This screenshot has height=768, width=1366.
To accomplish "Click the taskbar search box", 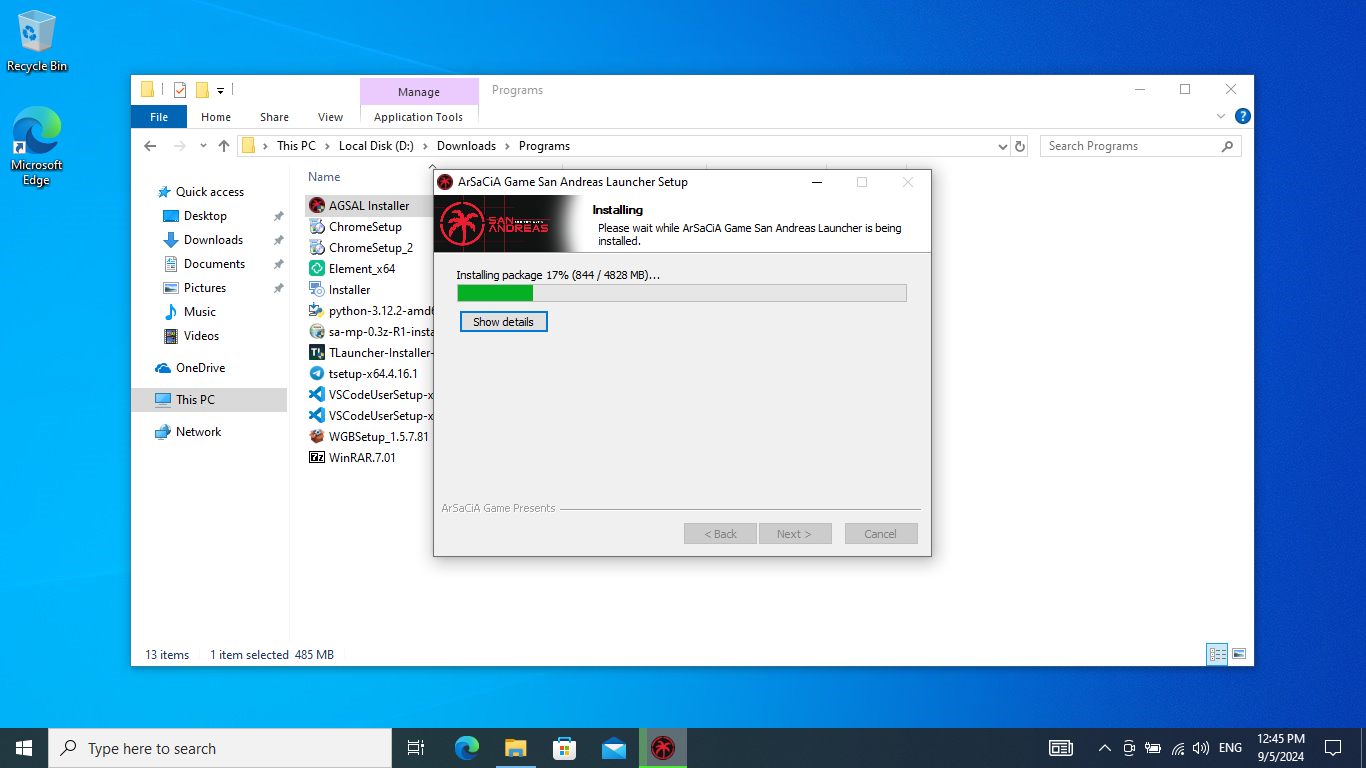I will tap(220, 748).
